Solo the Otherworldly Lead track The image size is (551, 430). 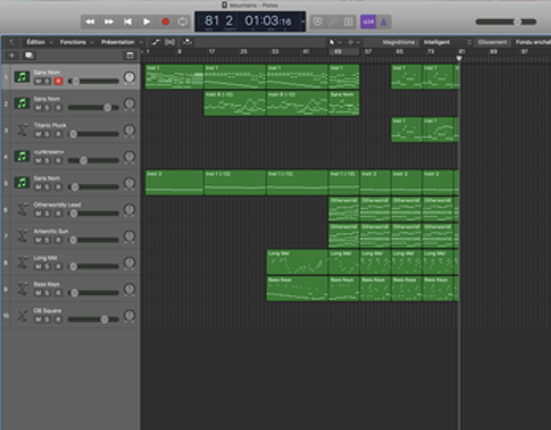48,214
